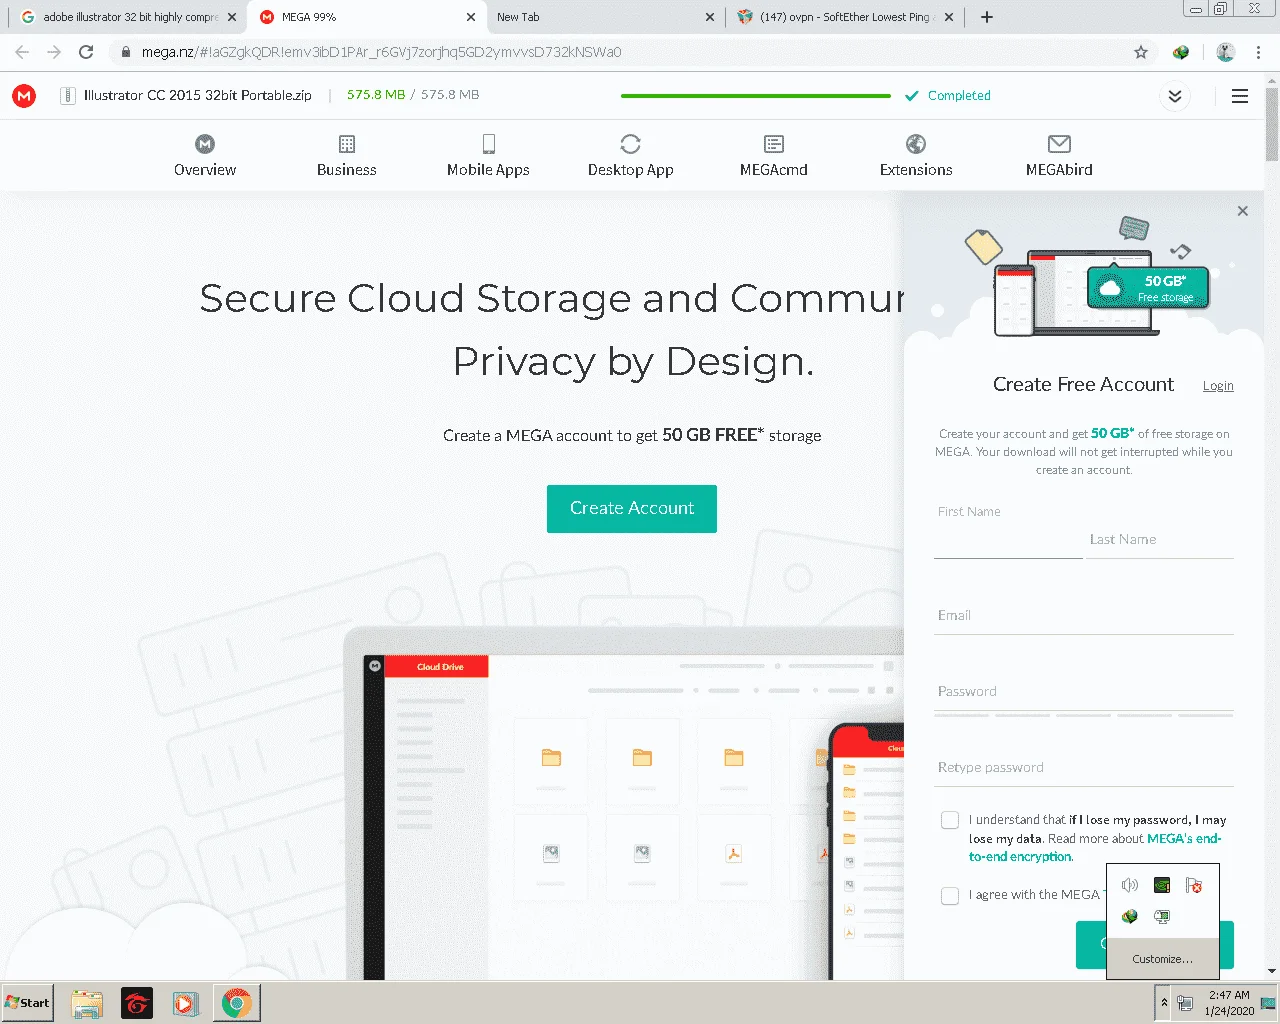Switch to the SoftEther ovpn tab
The width and height of the screenshot is (1280, 1024).
(x=845, y=17)
